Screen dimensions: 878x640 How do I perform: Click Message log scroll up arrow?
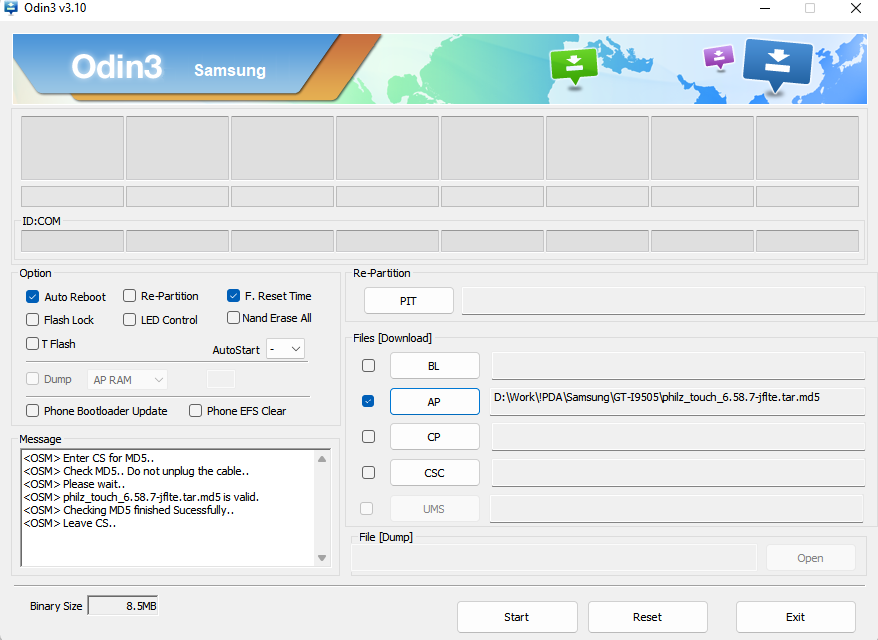(322, 459)
